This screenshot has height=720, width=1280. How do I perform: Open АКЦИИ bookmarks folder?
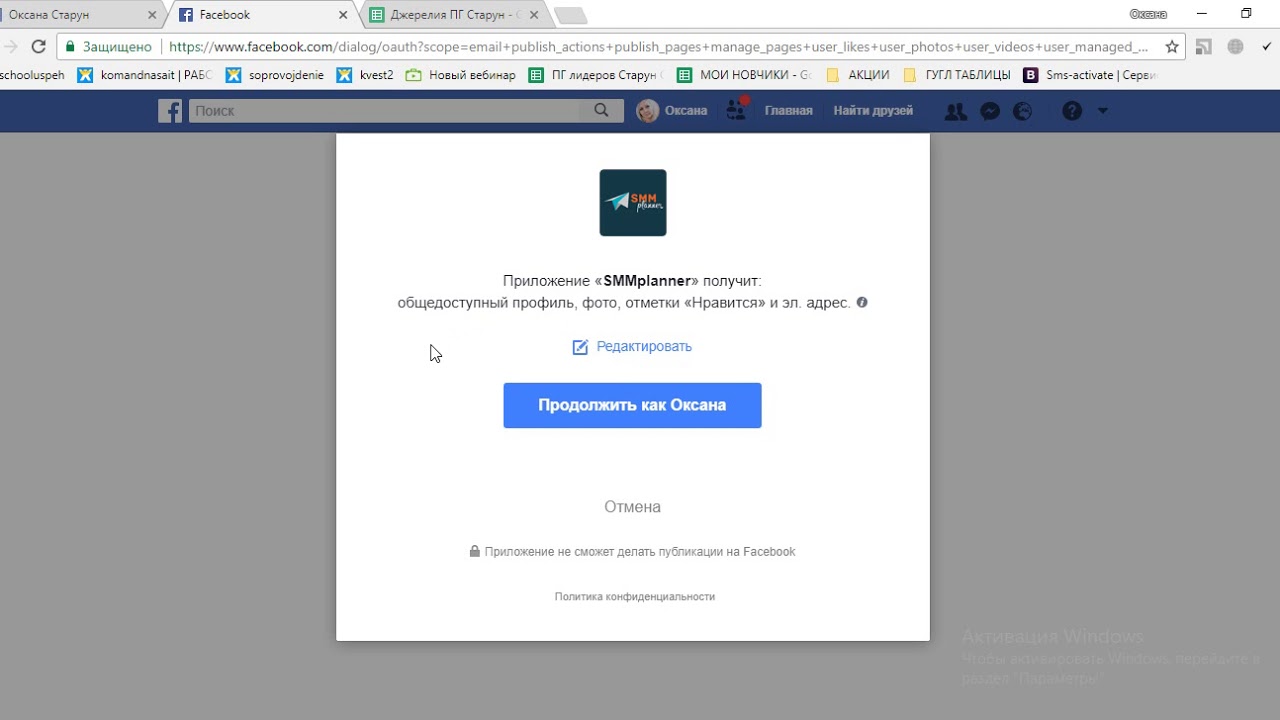[x=858, y=75]
